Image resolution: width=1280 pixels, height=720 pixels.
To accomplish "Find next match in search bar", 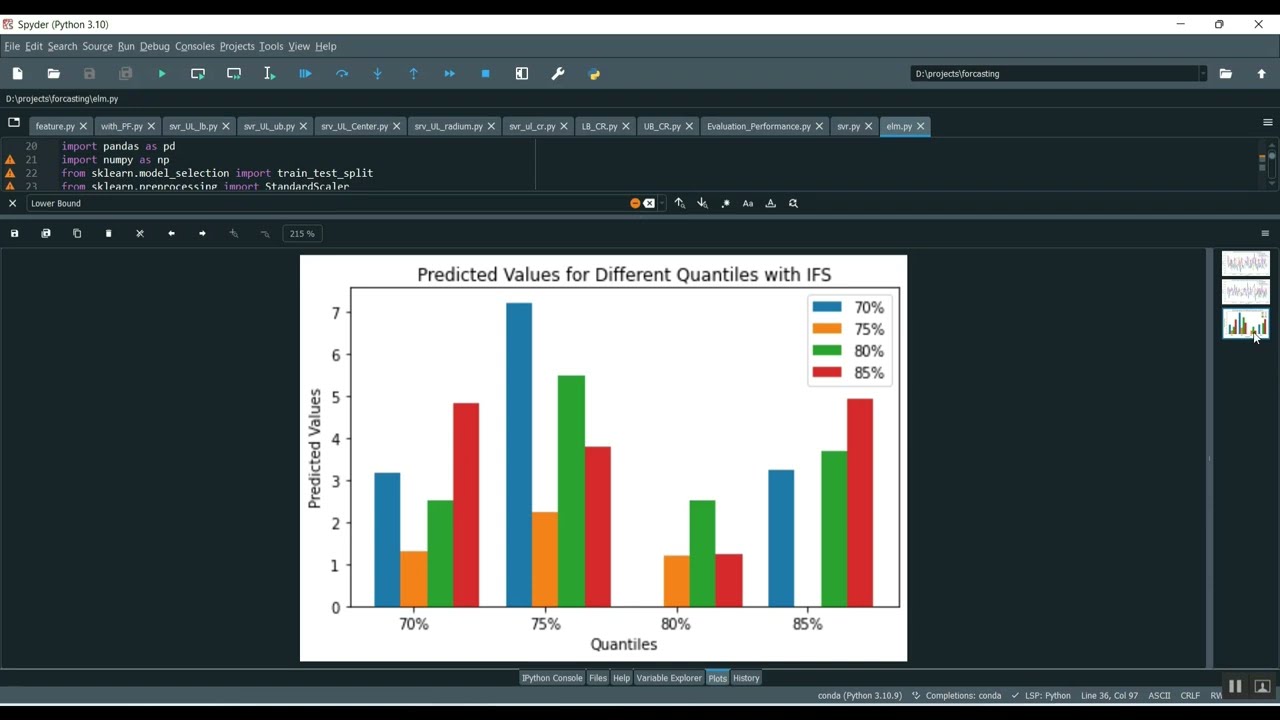I will pyautogui.click(x=703, y=203).
